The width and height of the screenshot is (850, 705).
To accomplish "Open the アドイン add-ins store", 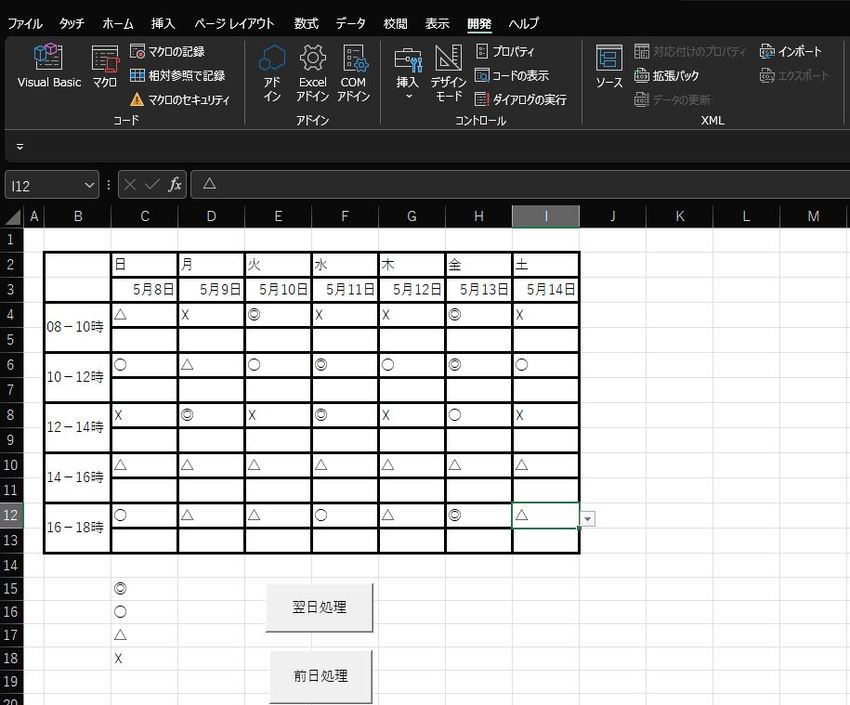I will pyautogui.click(x=272, y=73).
